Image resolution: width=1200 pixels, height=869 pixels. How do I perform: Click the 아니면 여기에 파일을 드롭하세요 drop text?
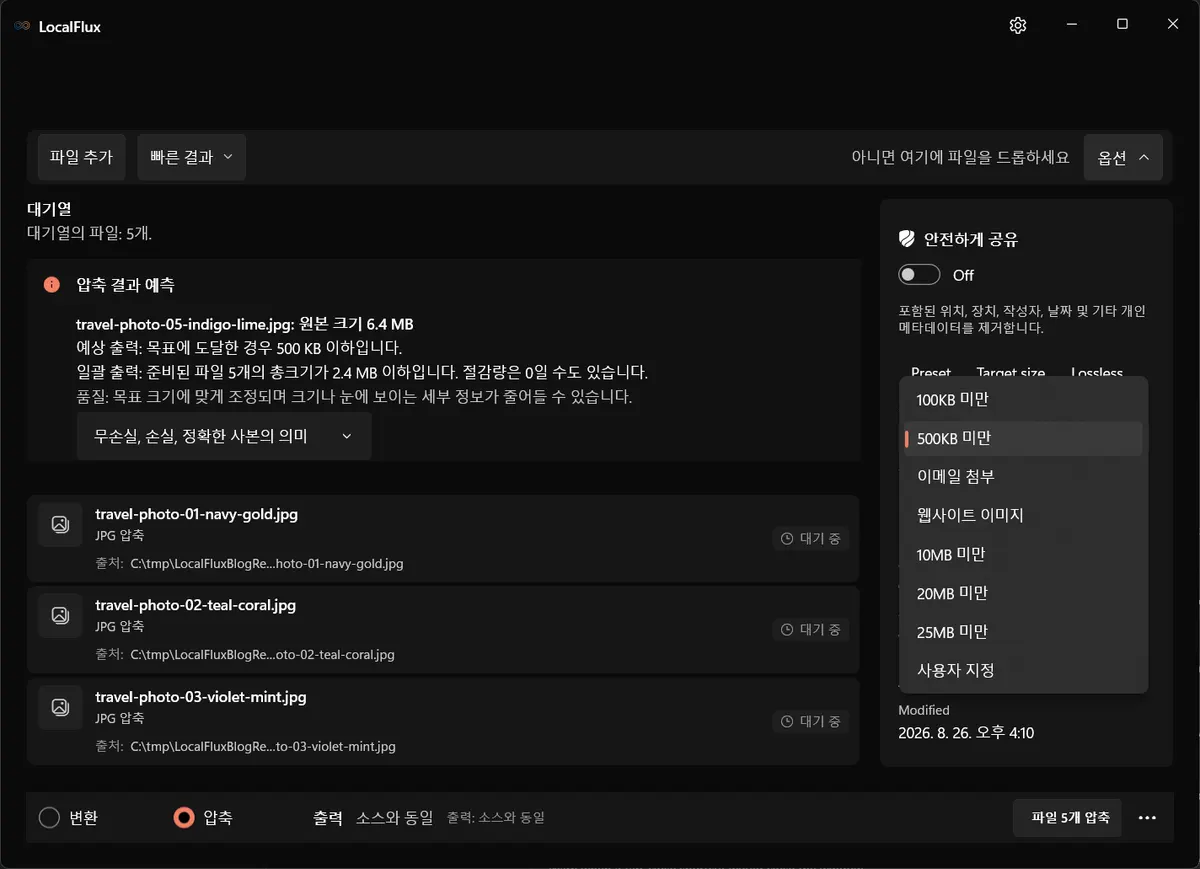960,157
